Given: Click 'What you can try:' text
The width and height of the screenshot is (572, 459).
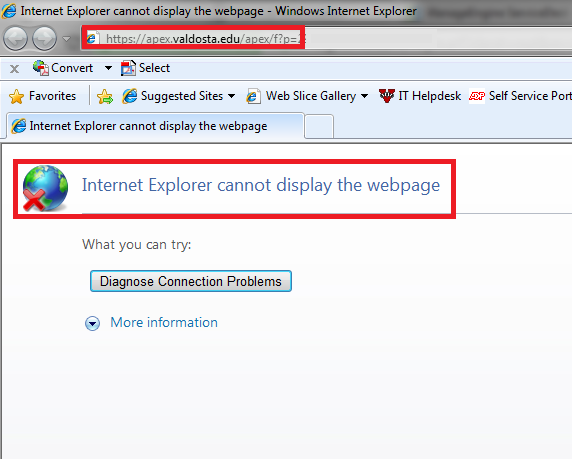Looking at the screenshot, I should coord(136,244).
